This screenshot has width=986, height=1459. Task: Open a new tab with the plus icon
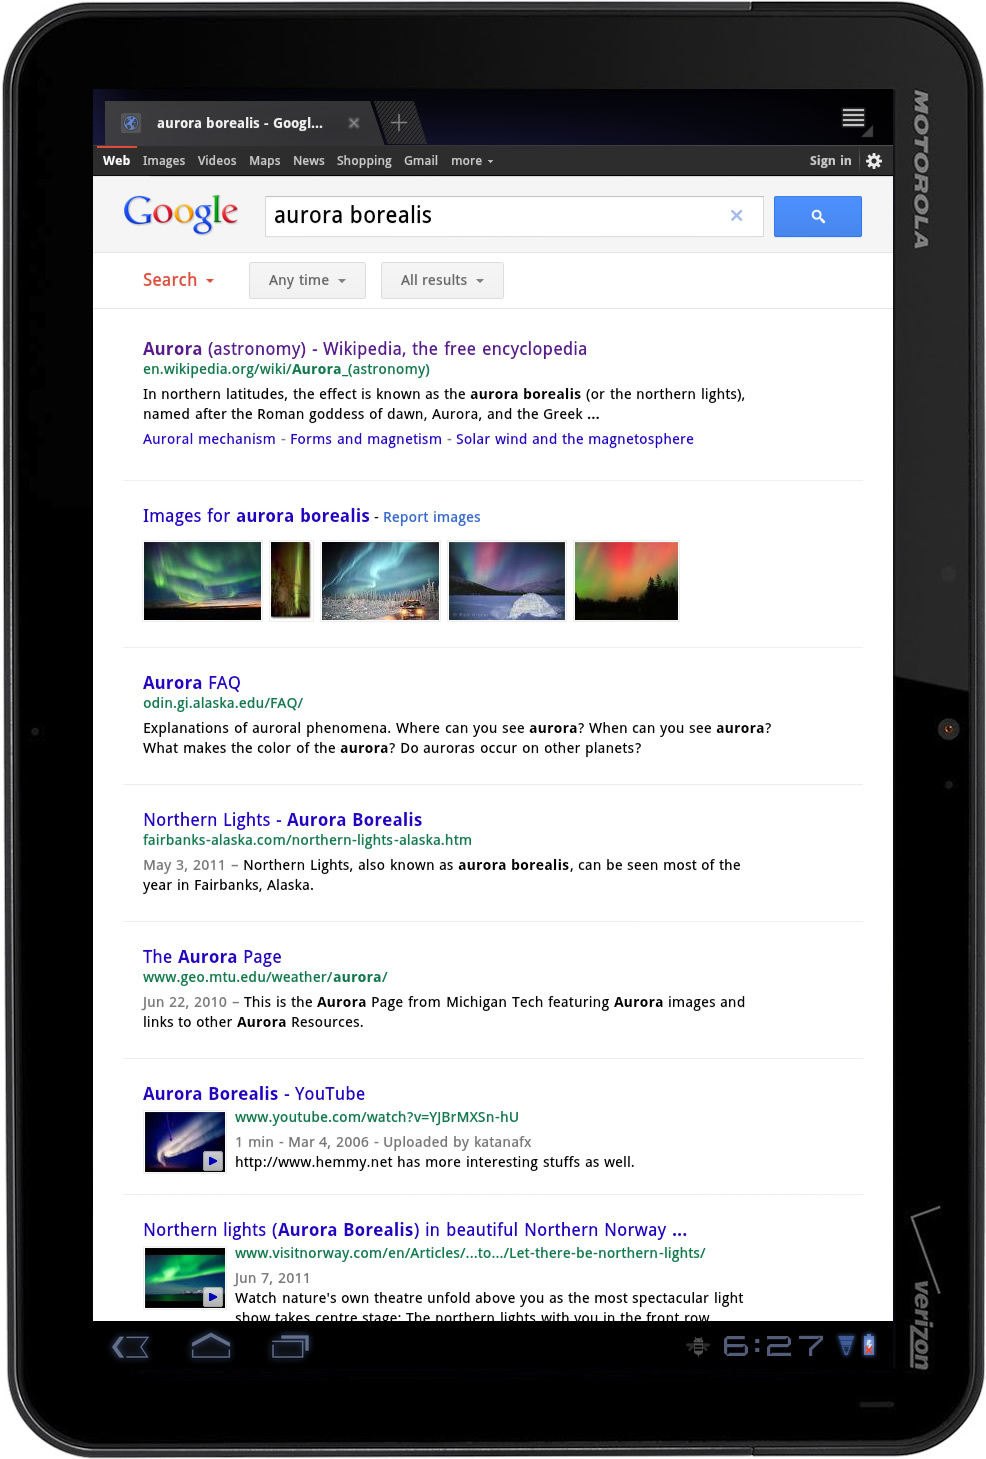398,122
